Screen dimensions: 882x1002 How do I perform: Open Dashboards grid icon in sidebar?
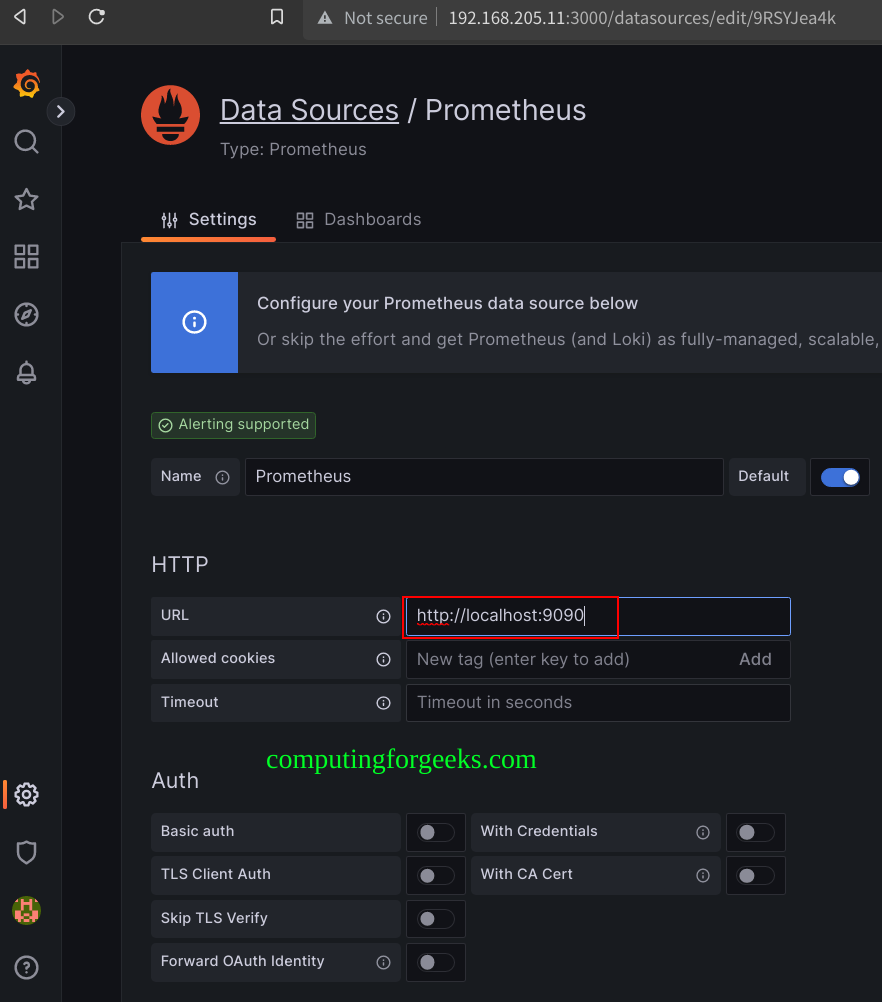pyautogui.click(x=26, y=257)
